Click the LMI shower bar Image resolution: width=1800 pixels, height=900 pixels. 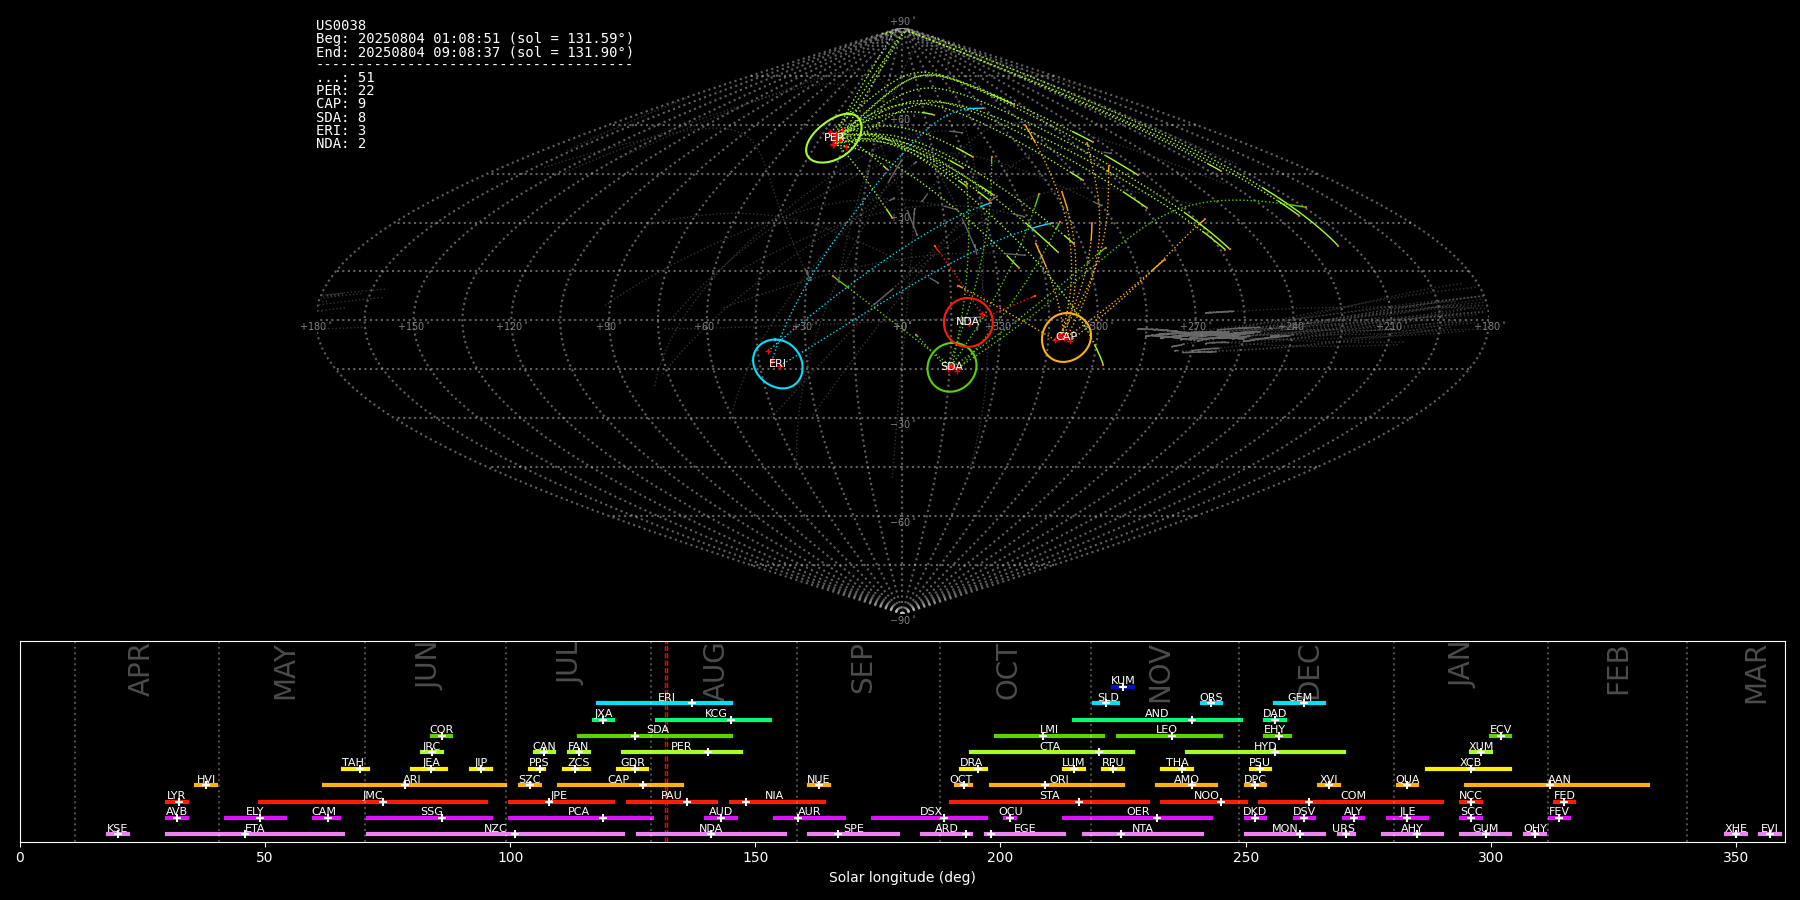(1049, 736)
